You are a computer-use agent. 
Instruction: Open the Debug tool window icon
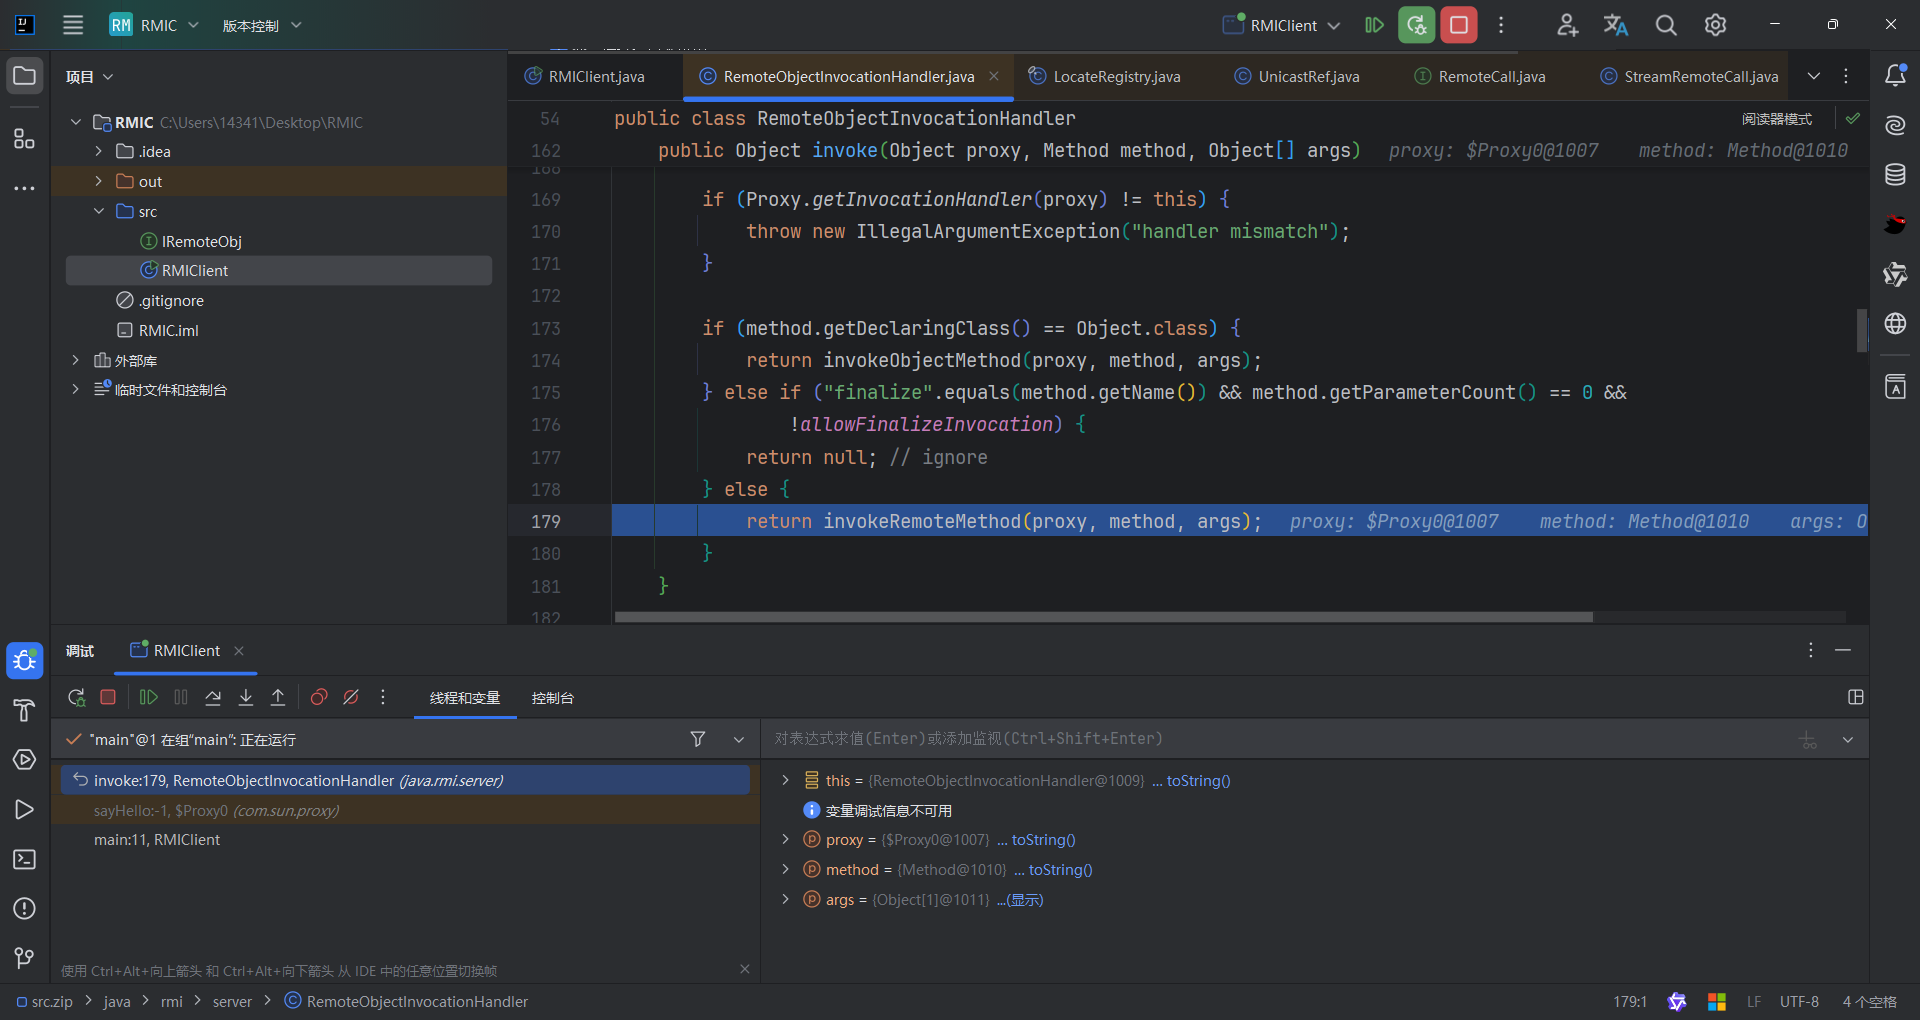(24, 660)
